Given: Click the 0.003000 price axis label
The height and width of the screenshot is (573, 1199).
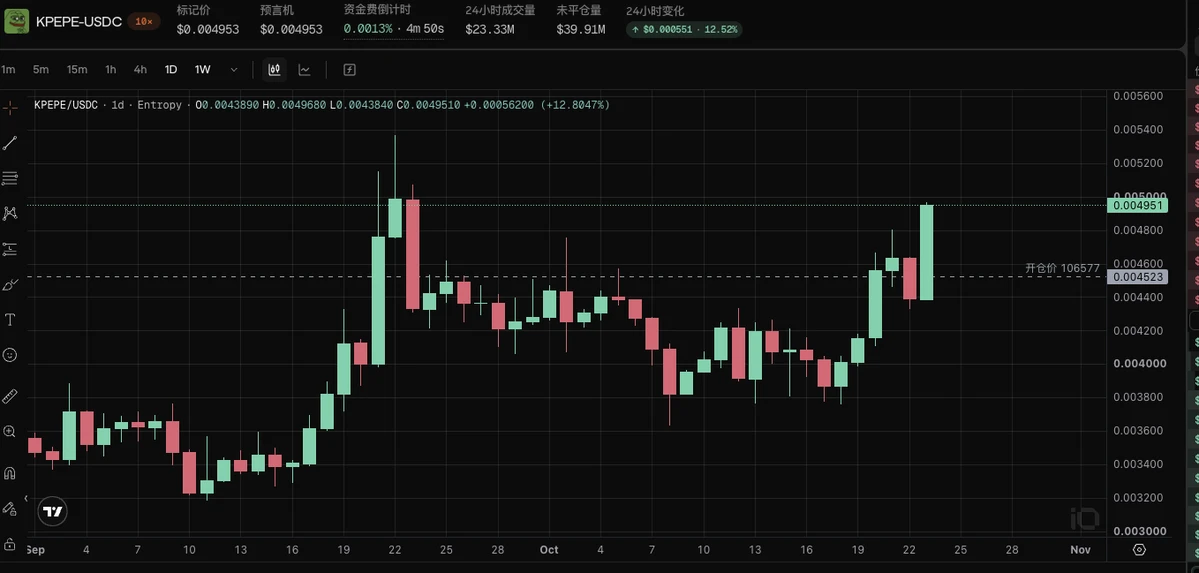Looking at the screenshot, I should 1138,531.
